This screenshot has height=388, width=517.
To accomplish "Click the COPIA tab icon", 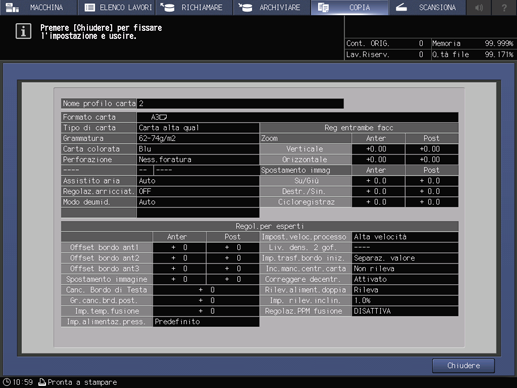I will click(x=323, y=7).
